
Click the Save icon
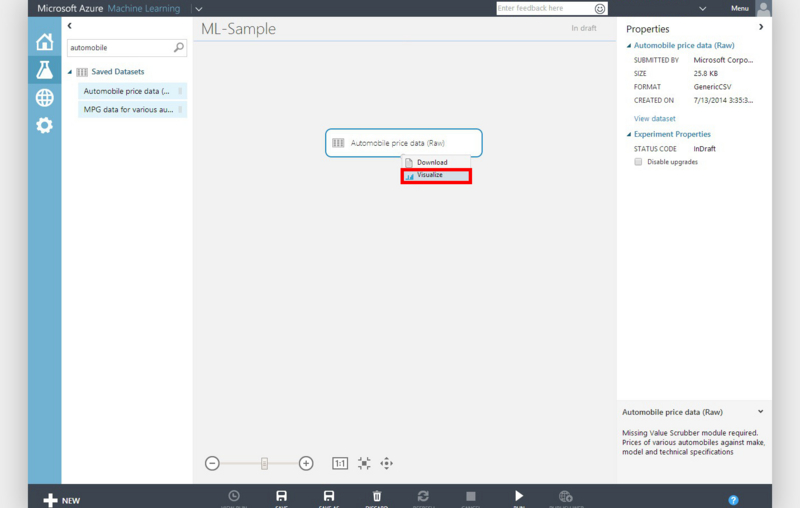(x=281, y=496)
